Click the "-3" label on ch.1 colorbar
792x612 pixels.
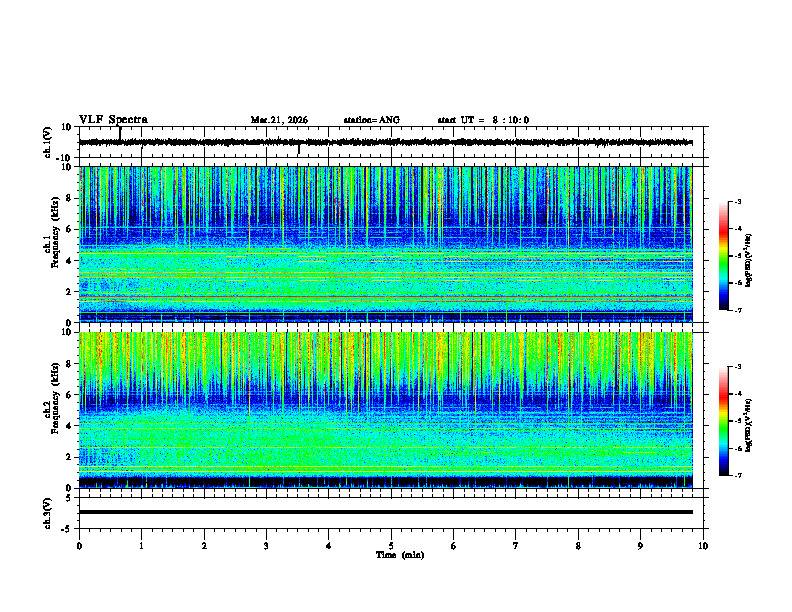(x=738, y=201)
